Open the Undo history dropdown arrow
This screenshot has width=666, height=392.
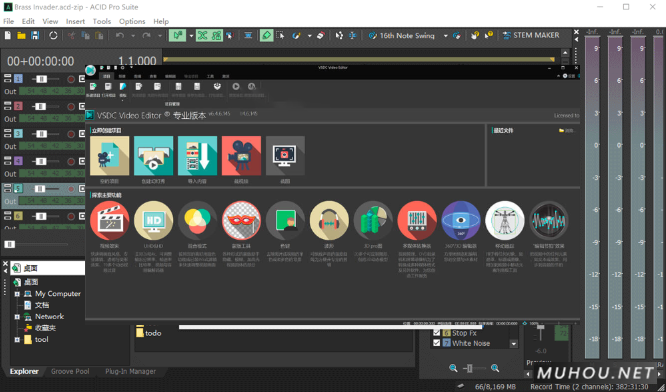pos(133,36)
